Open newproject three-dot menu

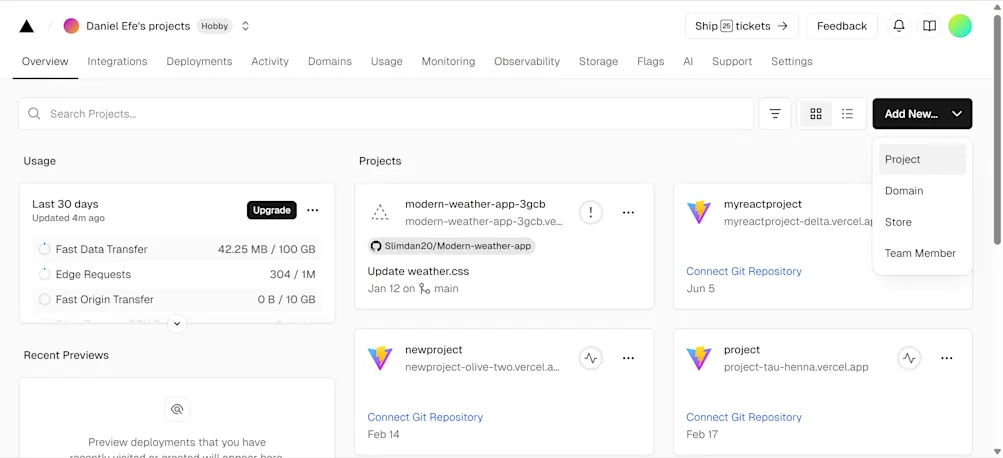pos(628,358)
